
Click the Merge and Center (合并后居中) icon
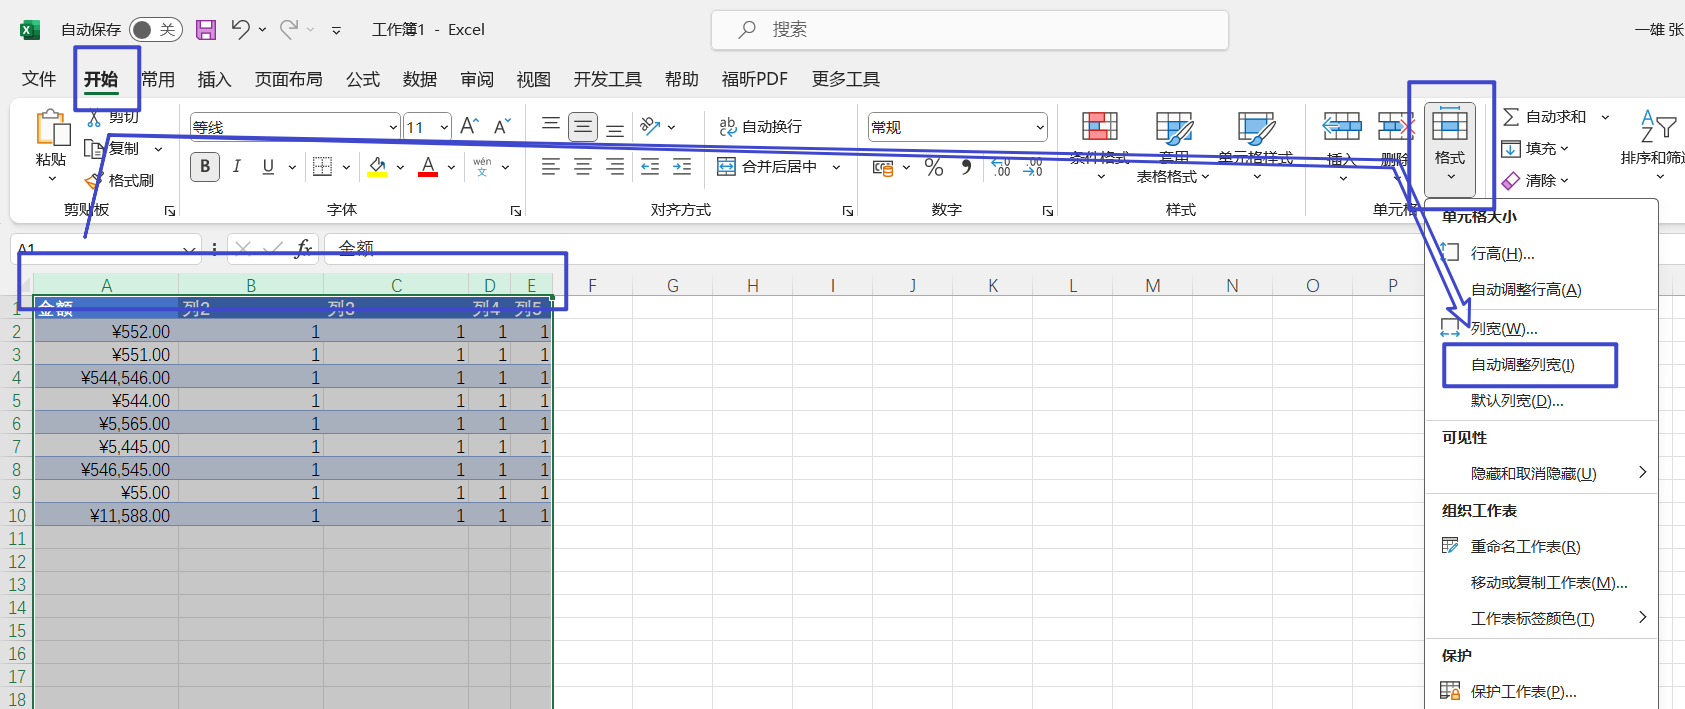tap(727, 167)
